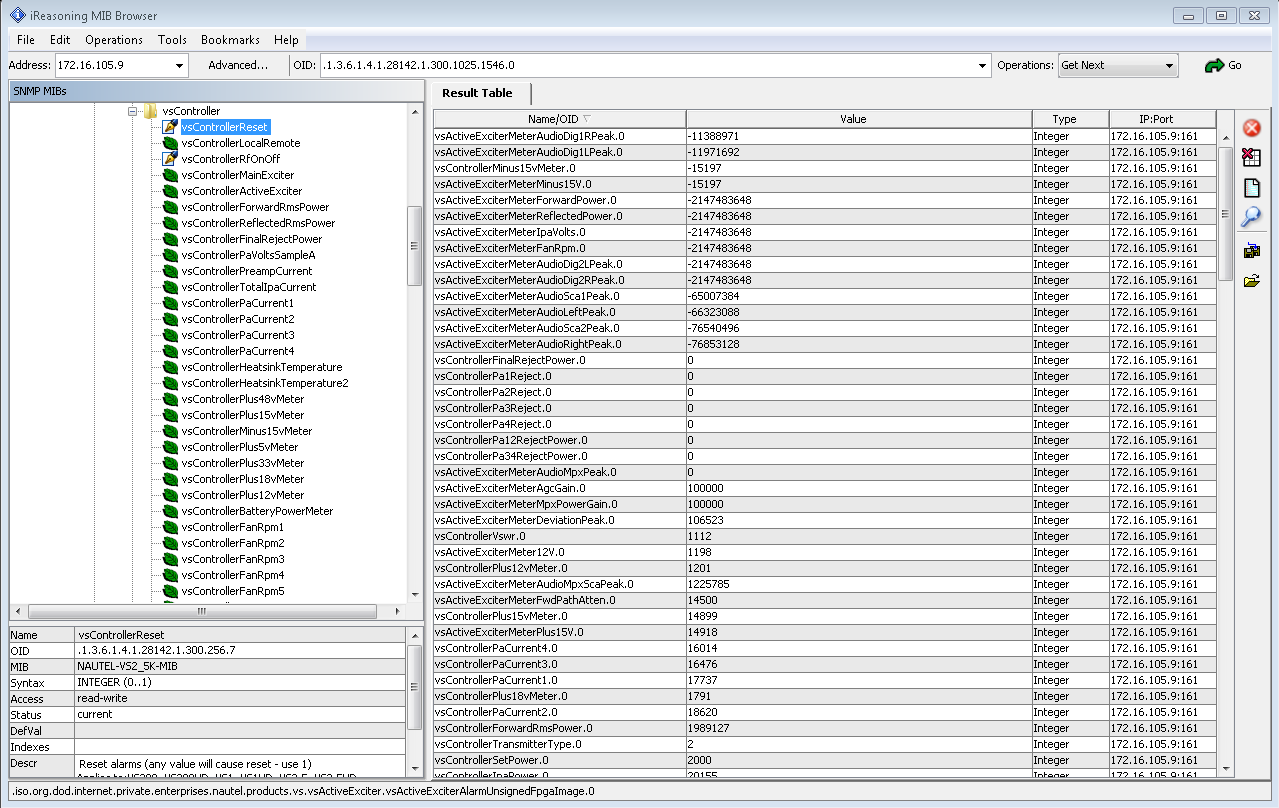Click the sort arrow in the Name/OID header
This screenshot has height=808, width=1279.
click(588, 119)
